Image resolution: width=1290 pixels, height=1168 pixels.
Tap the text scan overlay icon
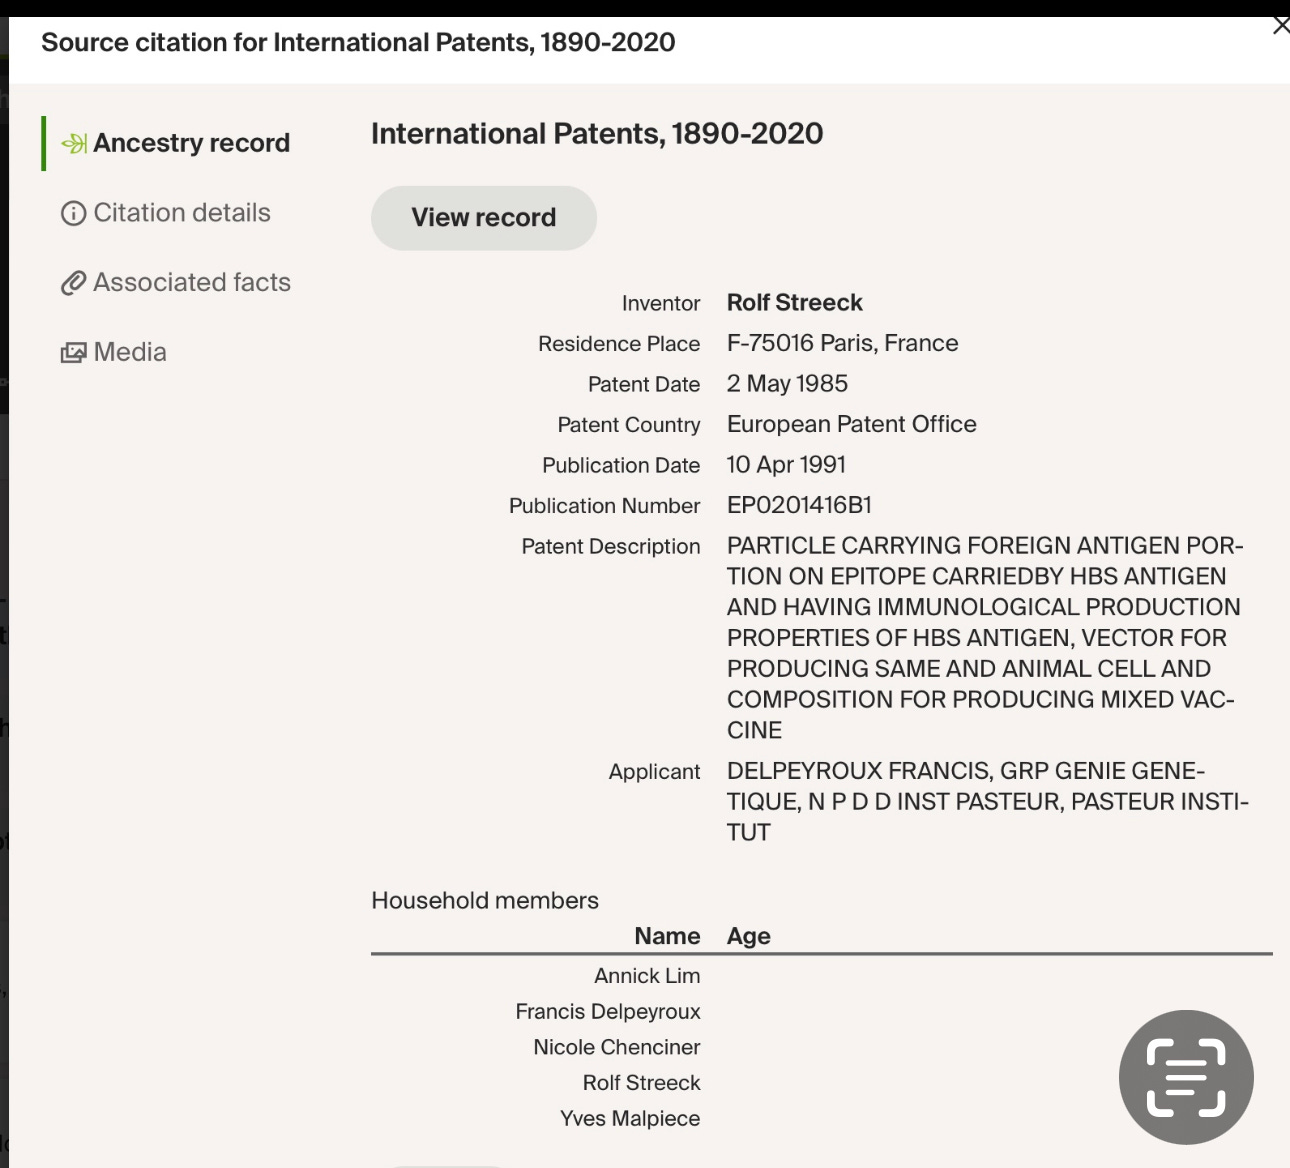[1186, 1077]
